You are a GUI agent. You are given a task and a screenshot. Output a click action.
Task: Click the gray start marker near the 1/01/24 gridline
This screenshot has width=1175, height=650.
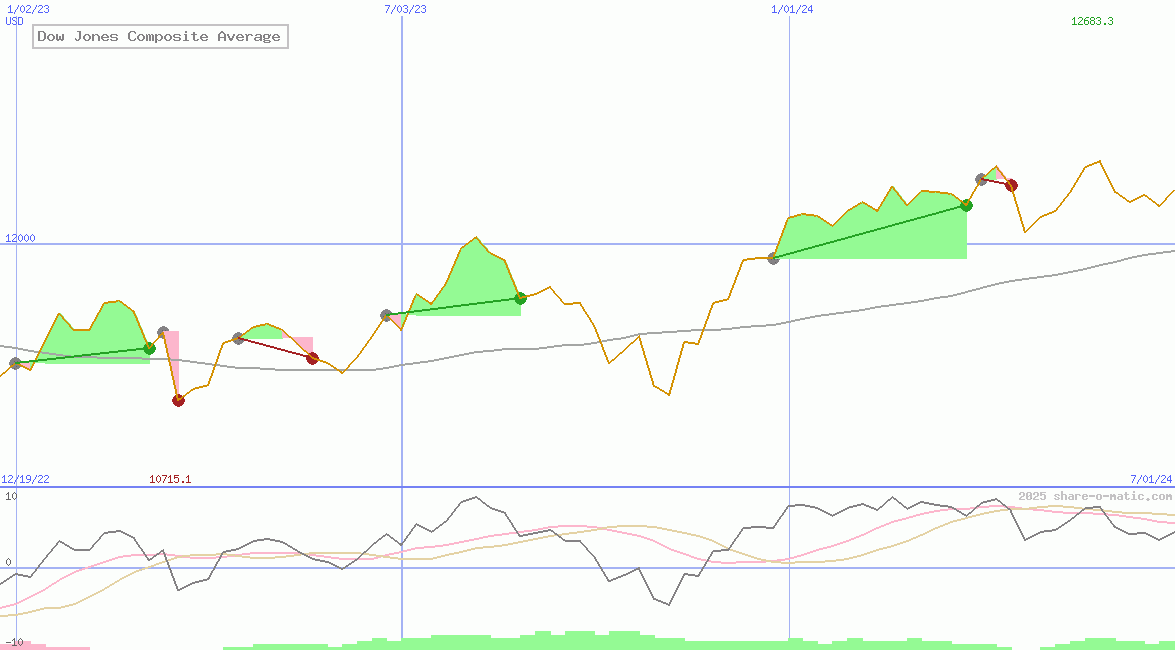(772, 258)
